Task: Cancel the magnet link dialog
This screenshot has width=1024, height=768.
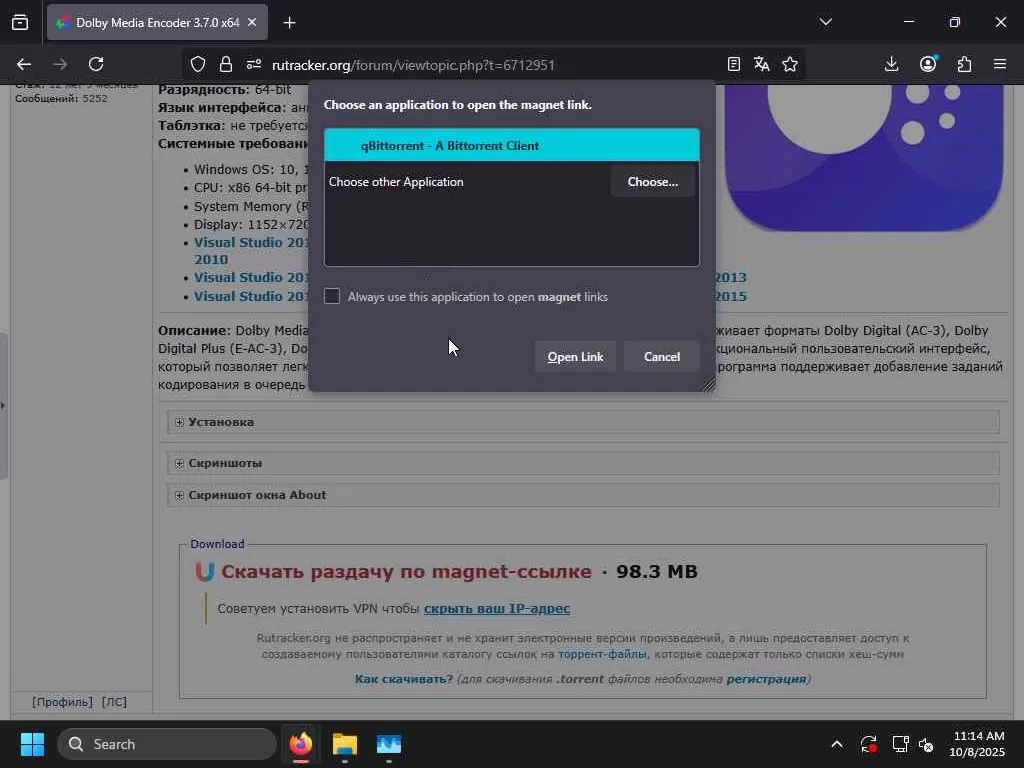Action: (x=662, y=357)
